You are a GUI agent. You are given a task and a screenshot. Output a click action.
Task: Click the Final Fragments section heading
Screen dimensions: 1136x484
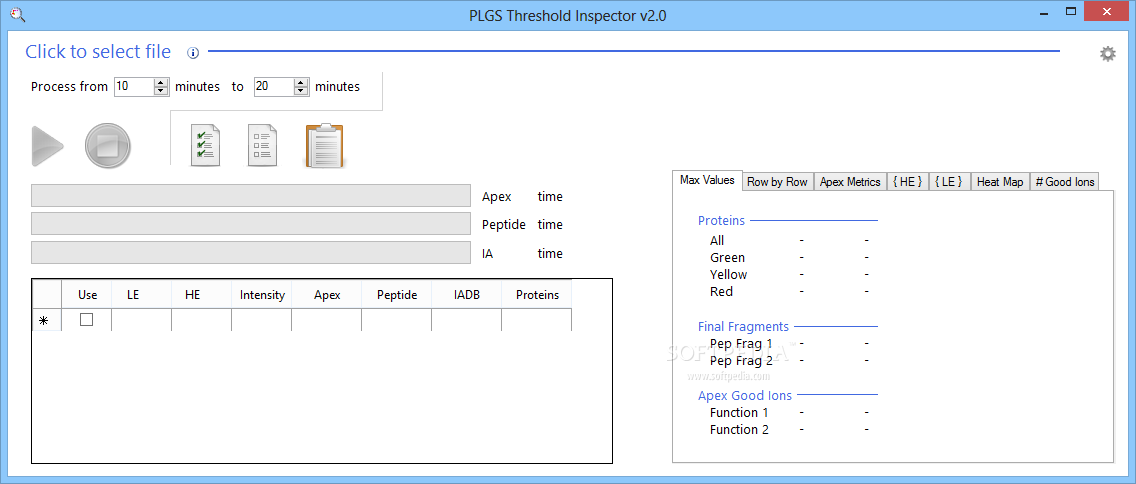tap(743, 327)
